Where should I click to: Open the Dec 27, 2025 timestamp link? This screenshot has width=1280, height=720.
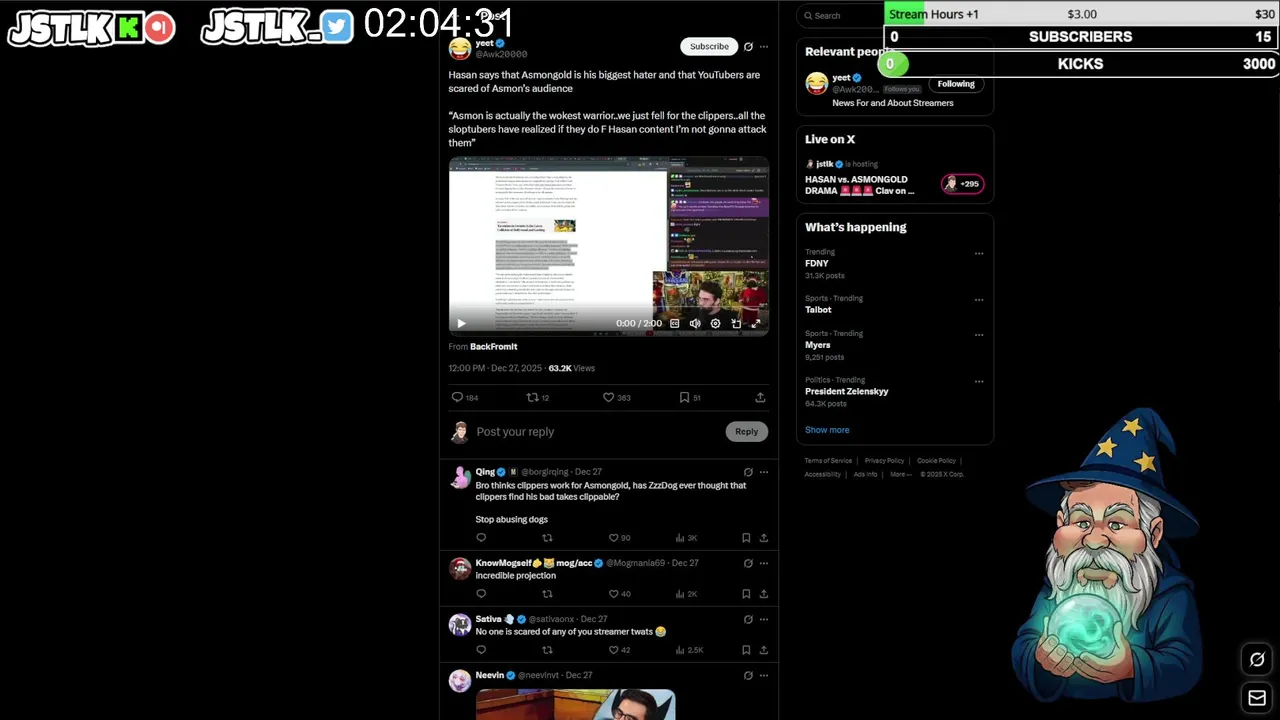[495, 368]
